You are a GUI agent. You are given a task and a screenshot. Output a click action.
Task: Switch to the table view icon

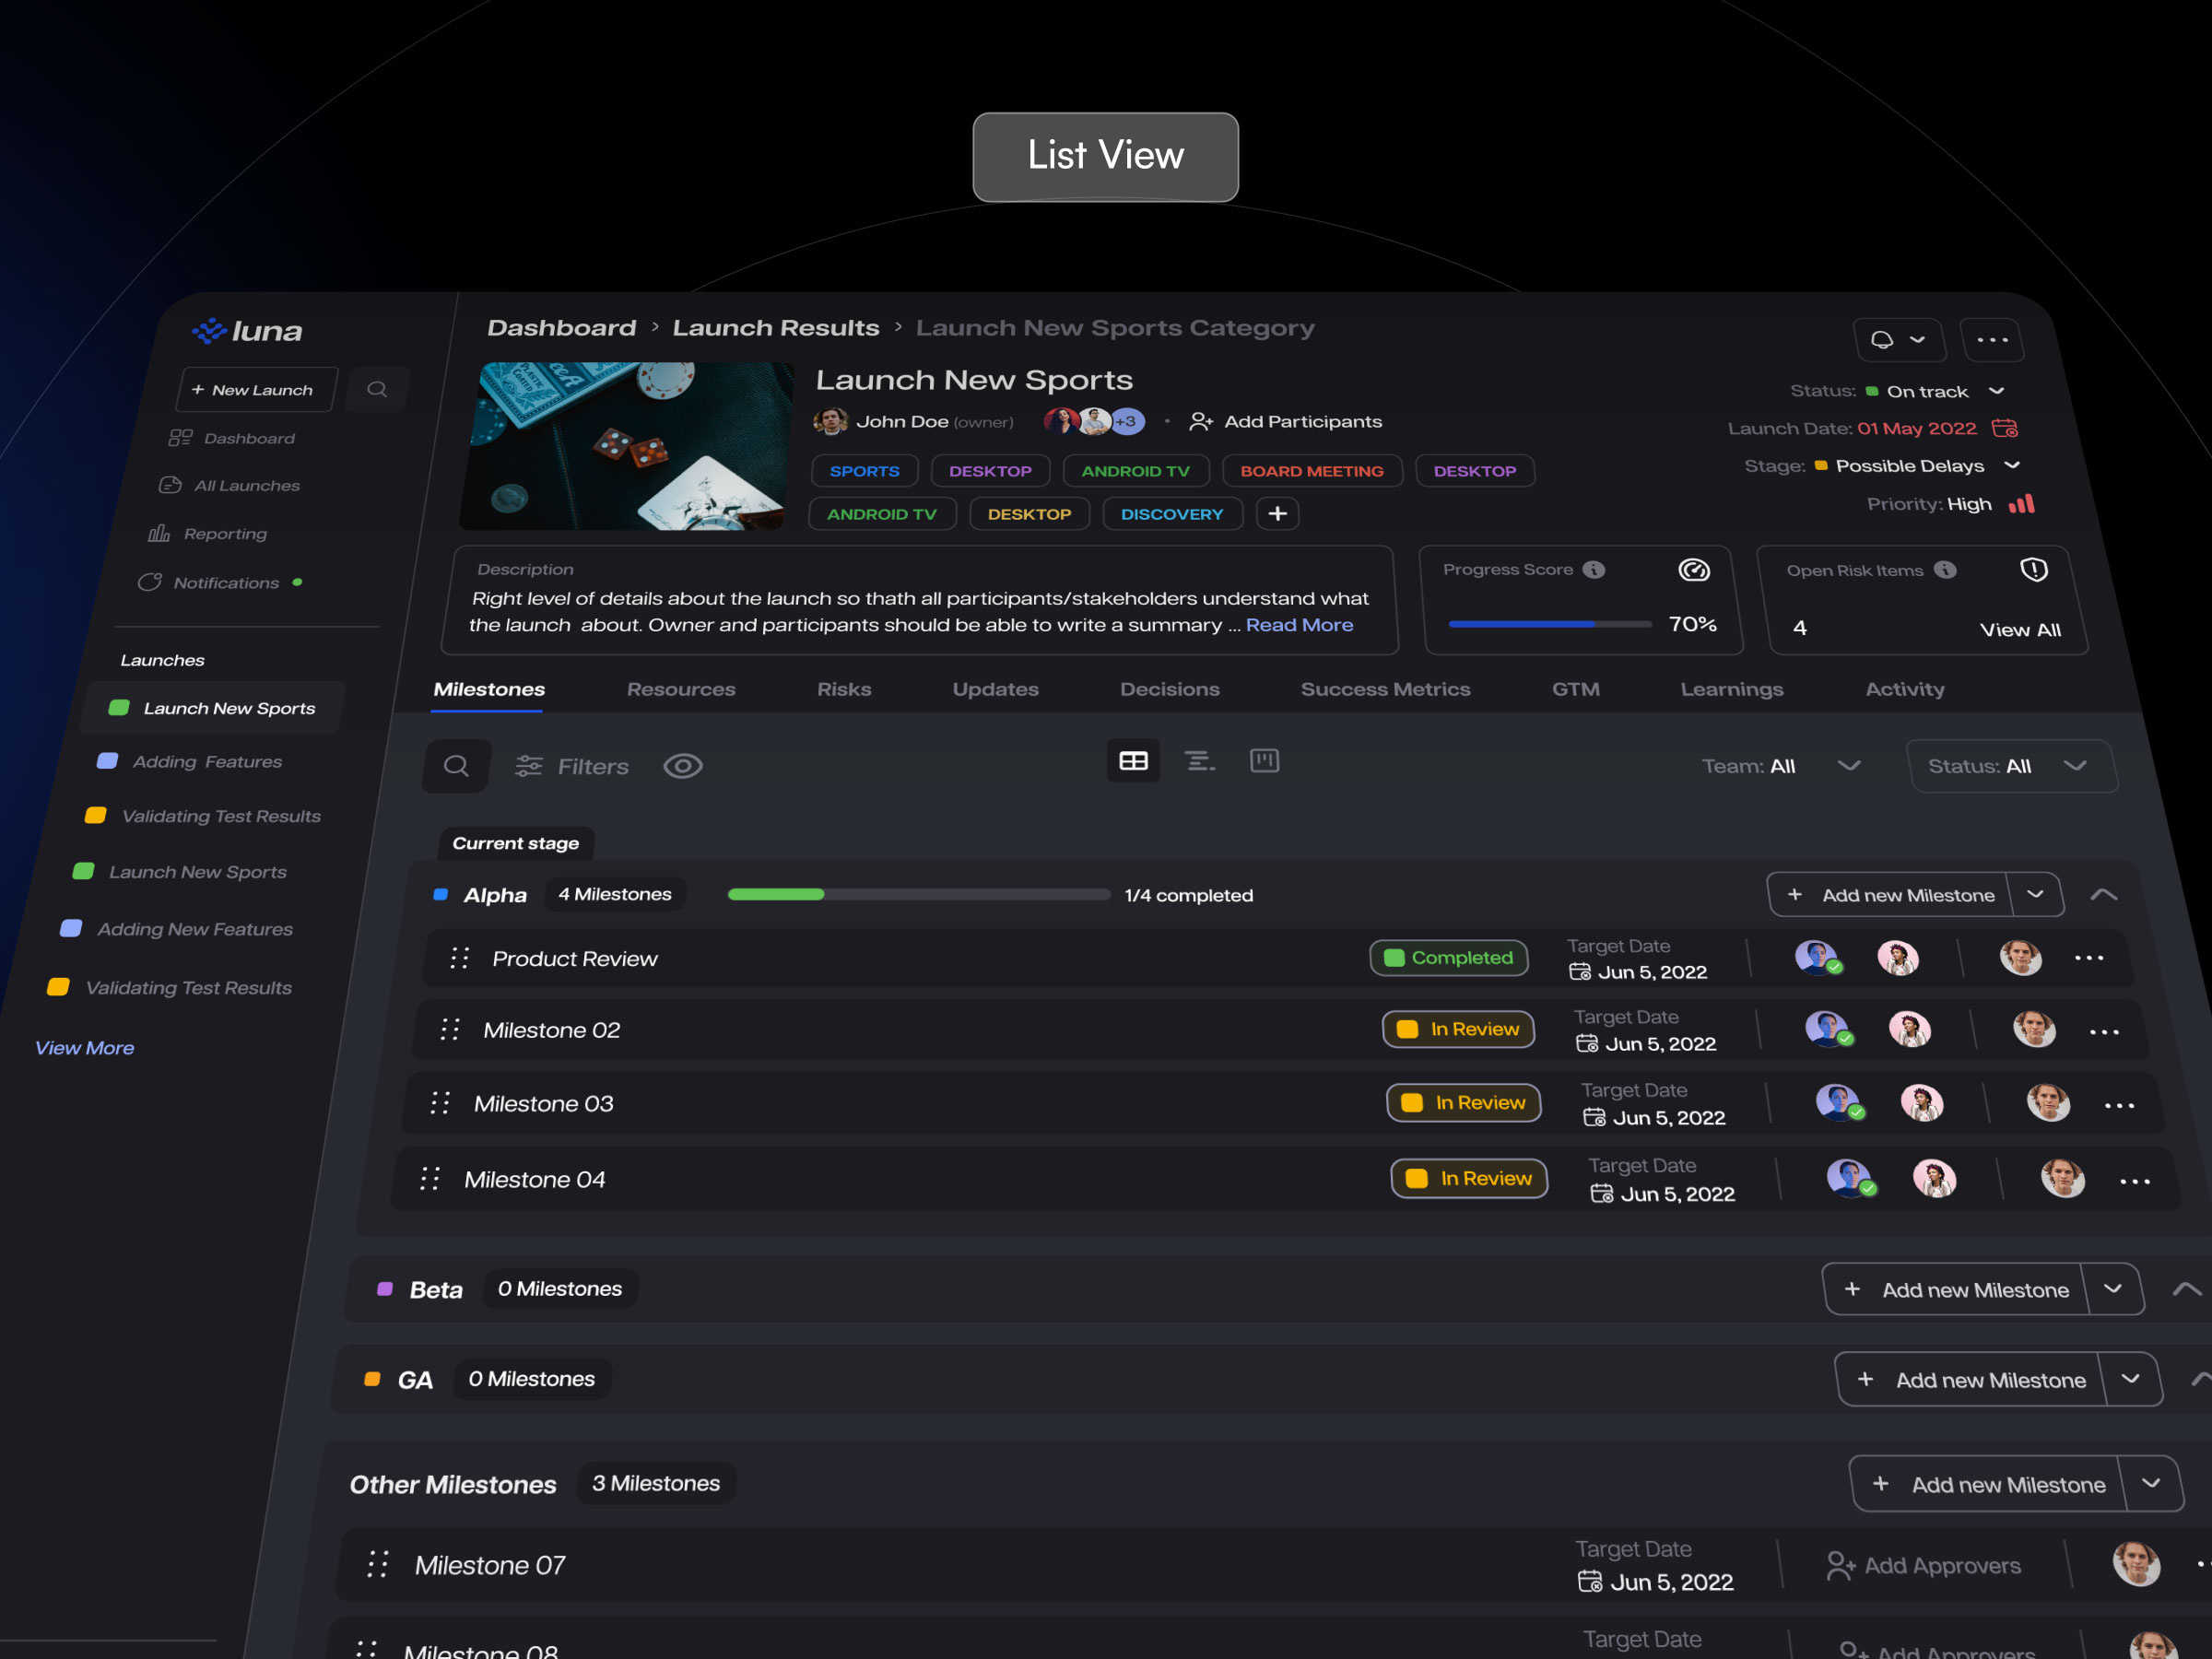1133,761
